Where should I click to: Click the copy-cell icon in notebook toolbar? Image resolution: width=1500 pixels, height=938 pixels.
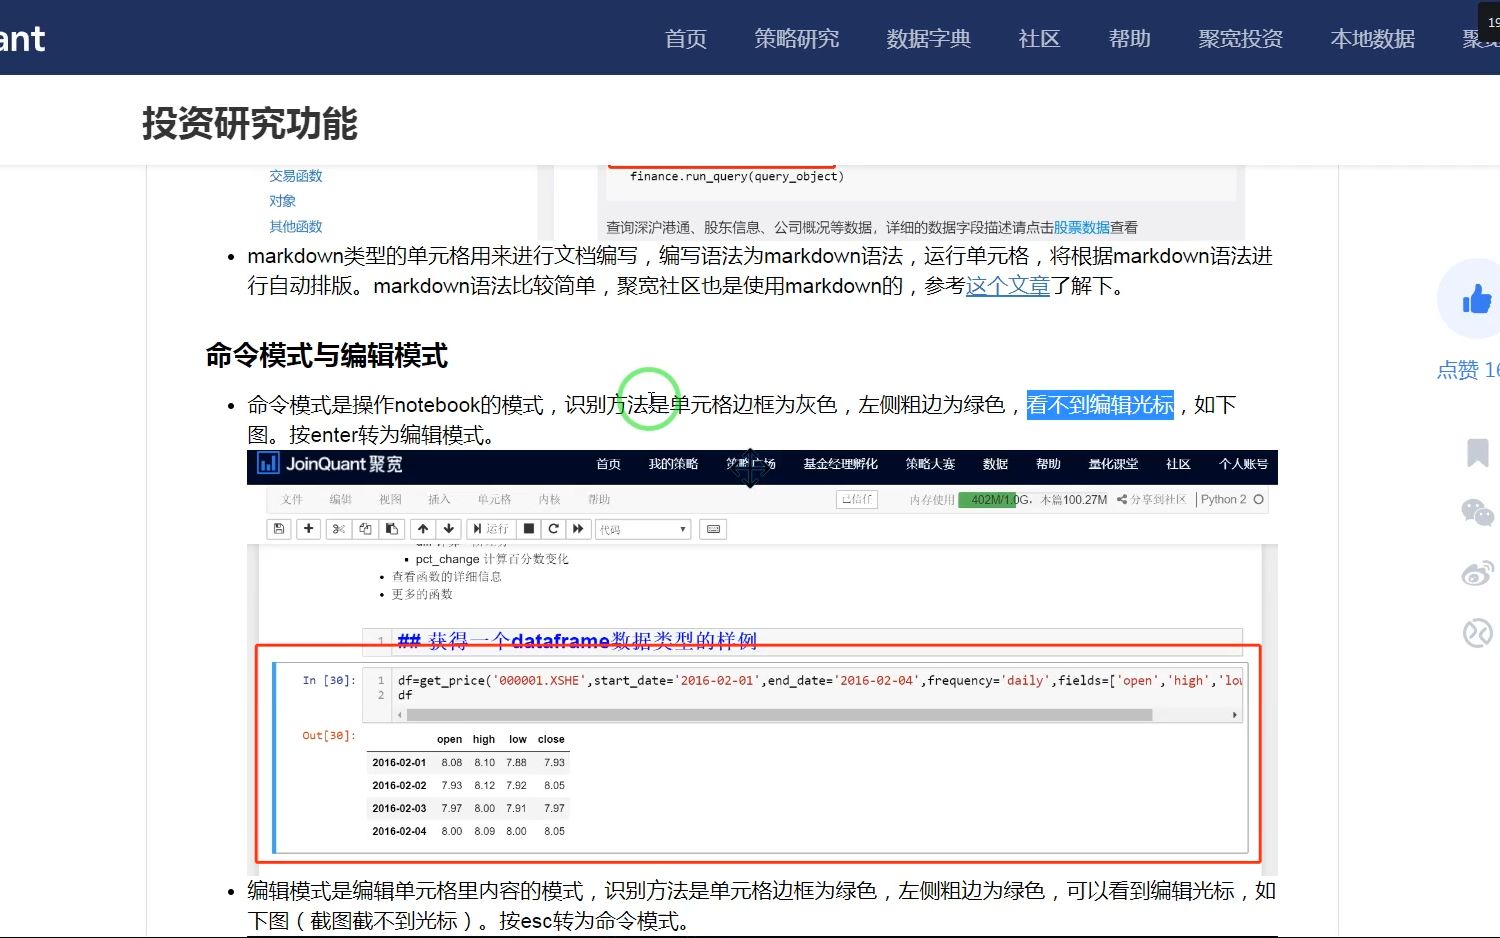pos(365,529)
